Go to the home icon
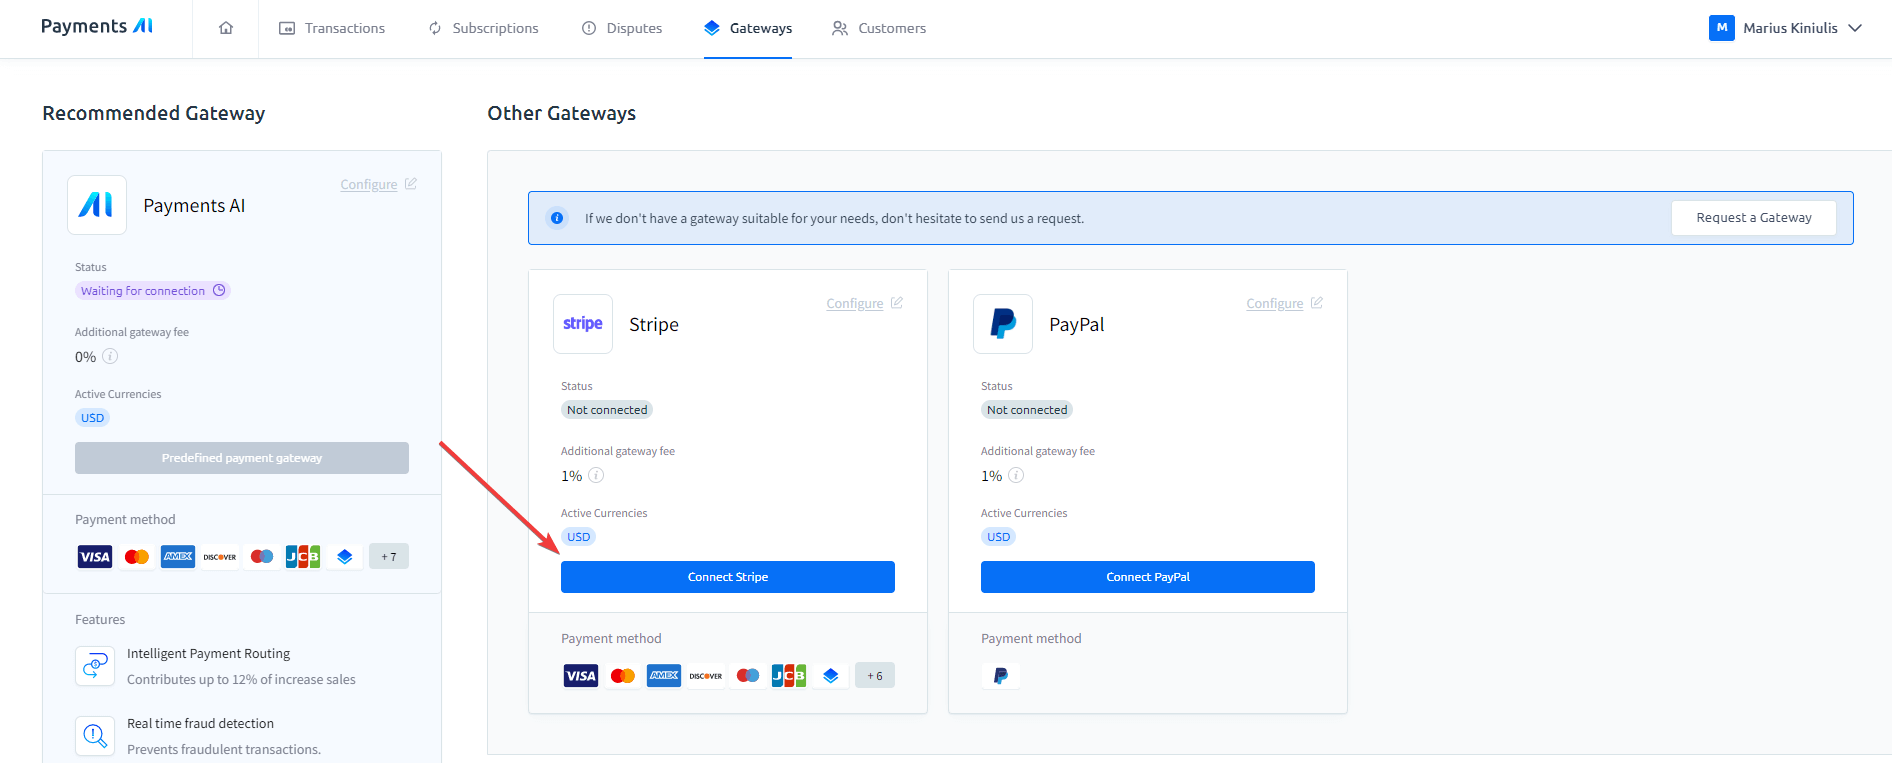The image size is (1892, 763). point(226,28)
